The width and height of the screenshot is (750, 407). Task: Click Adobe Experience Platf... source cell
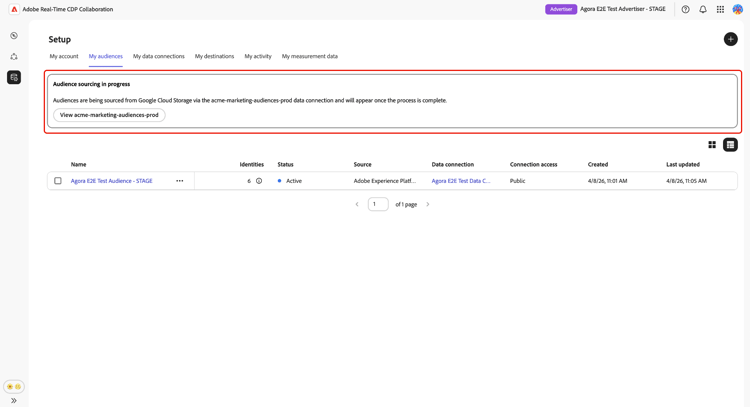pos(385,181)
